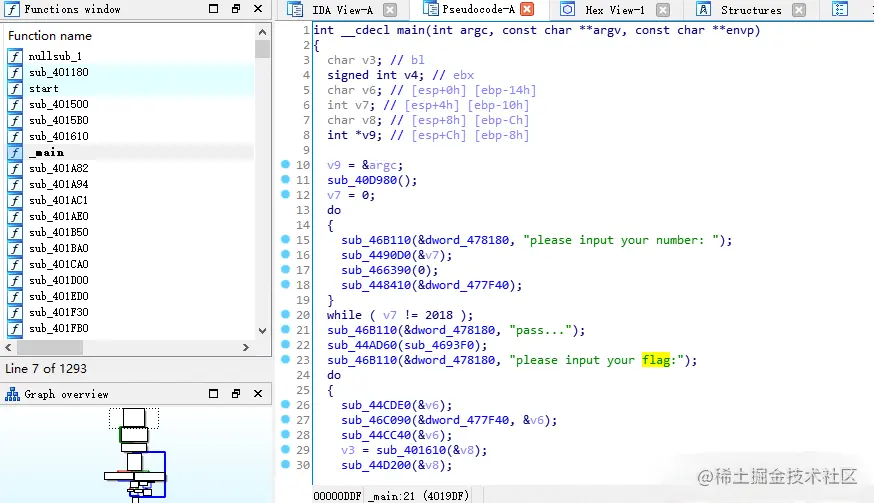This screenshot has height=503, width=874.
Task: Click the Hex View-1 tab icon
Action: pyautogui.click(x=567, y=9)
